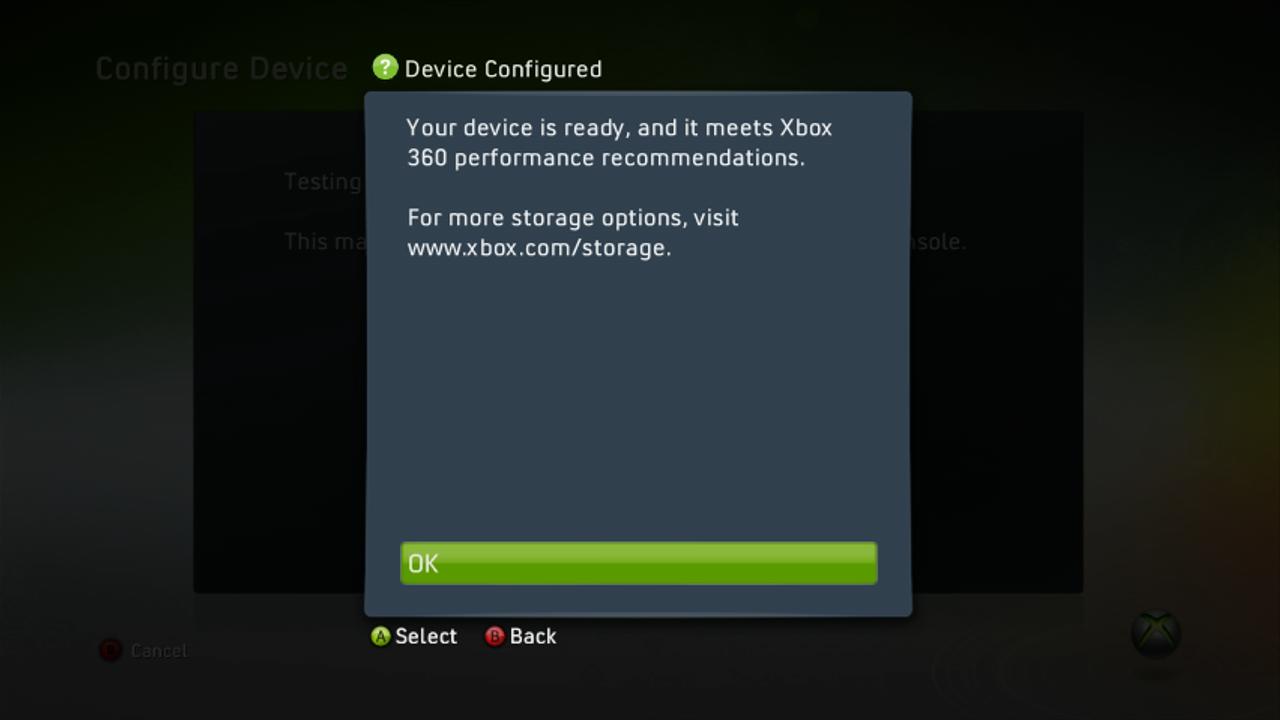This screenshot has height=720, width=1280.
Task: Click the empty area inside the dialog panel
Action: [638, 400]
